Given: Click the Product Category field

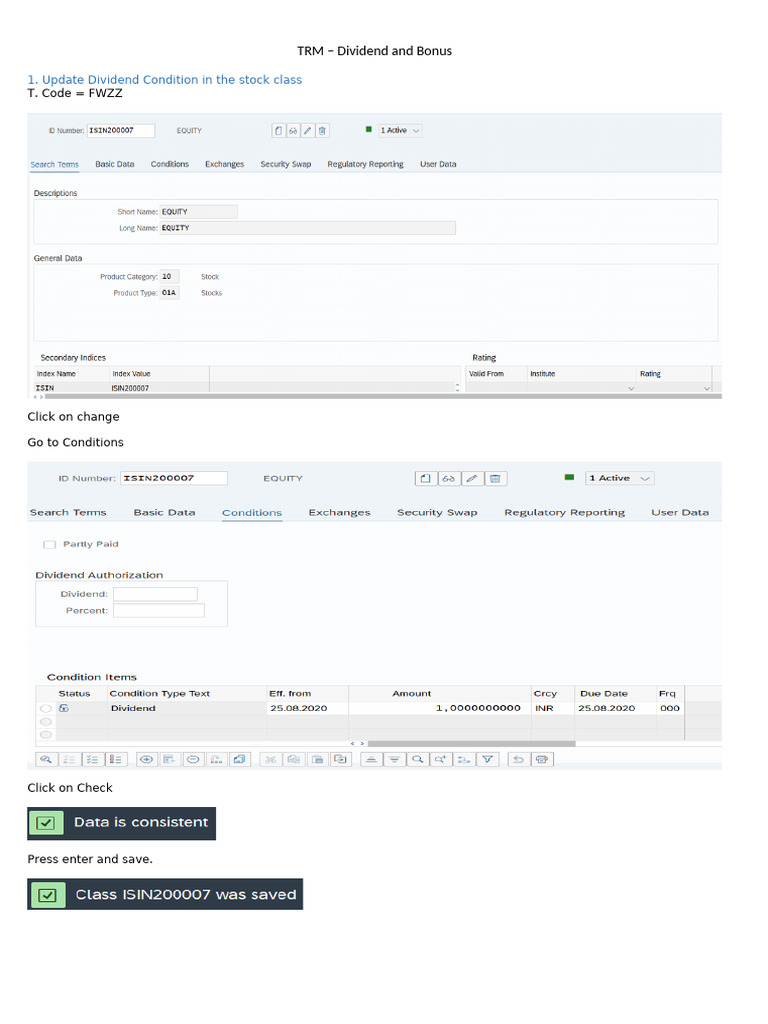Looking at the screenshot, I should coord(169,277).
